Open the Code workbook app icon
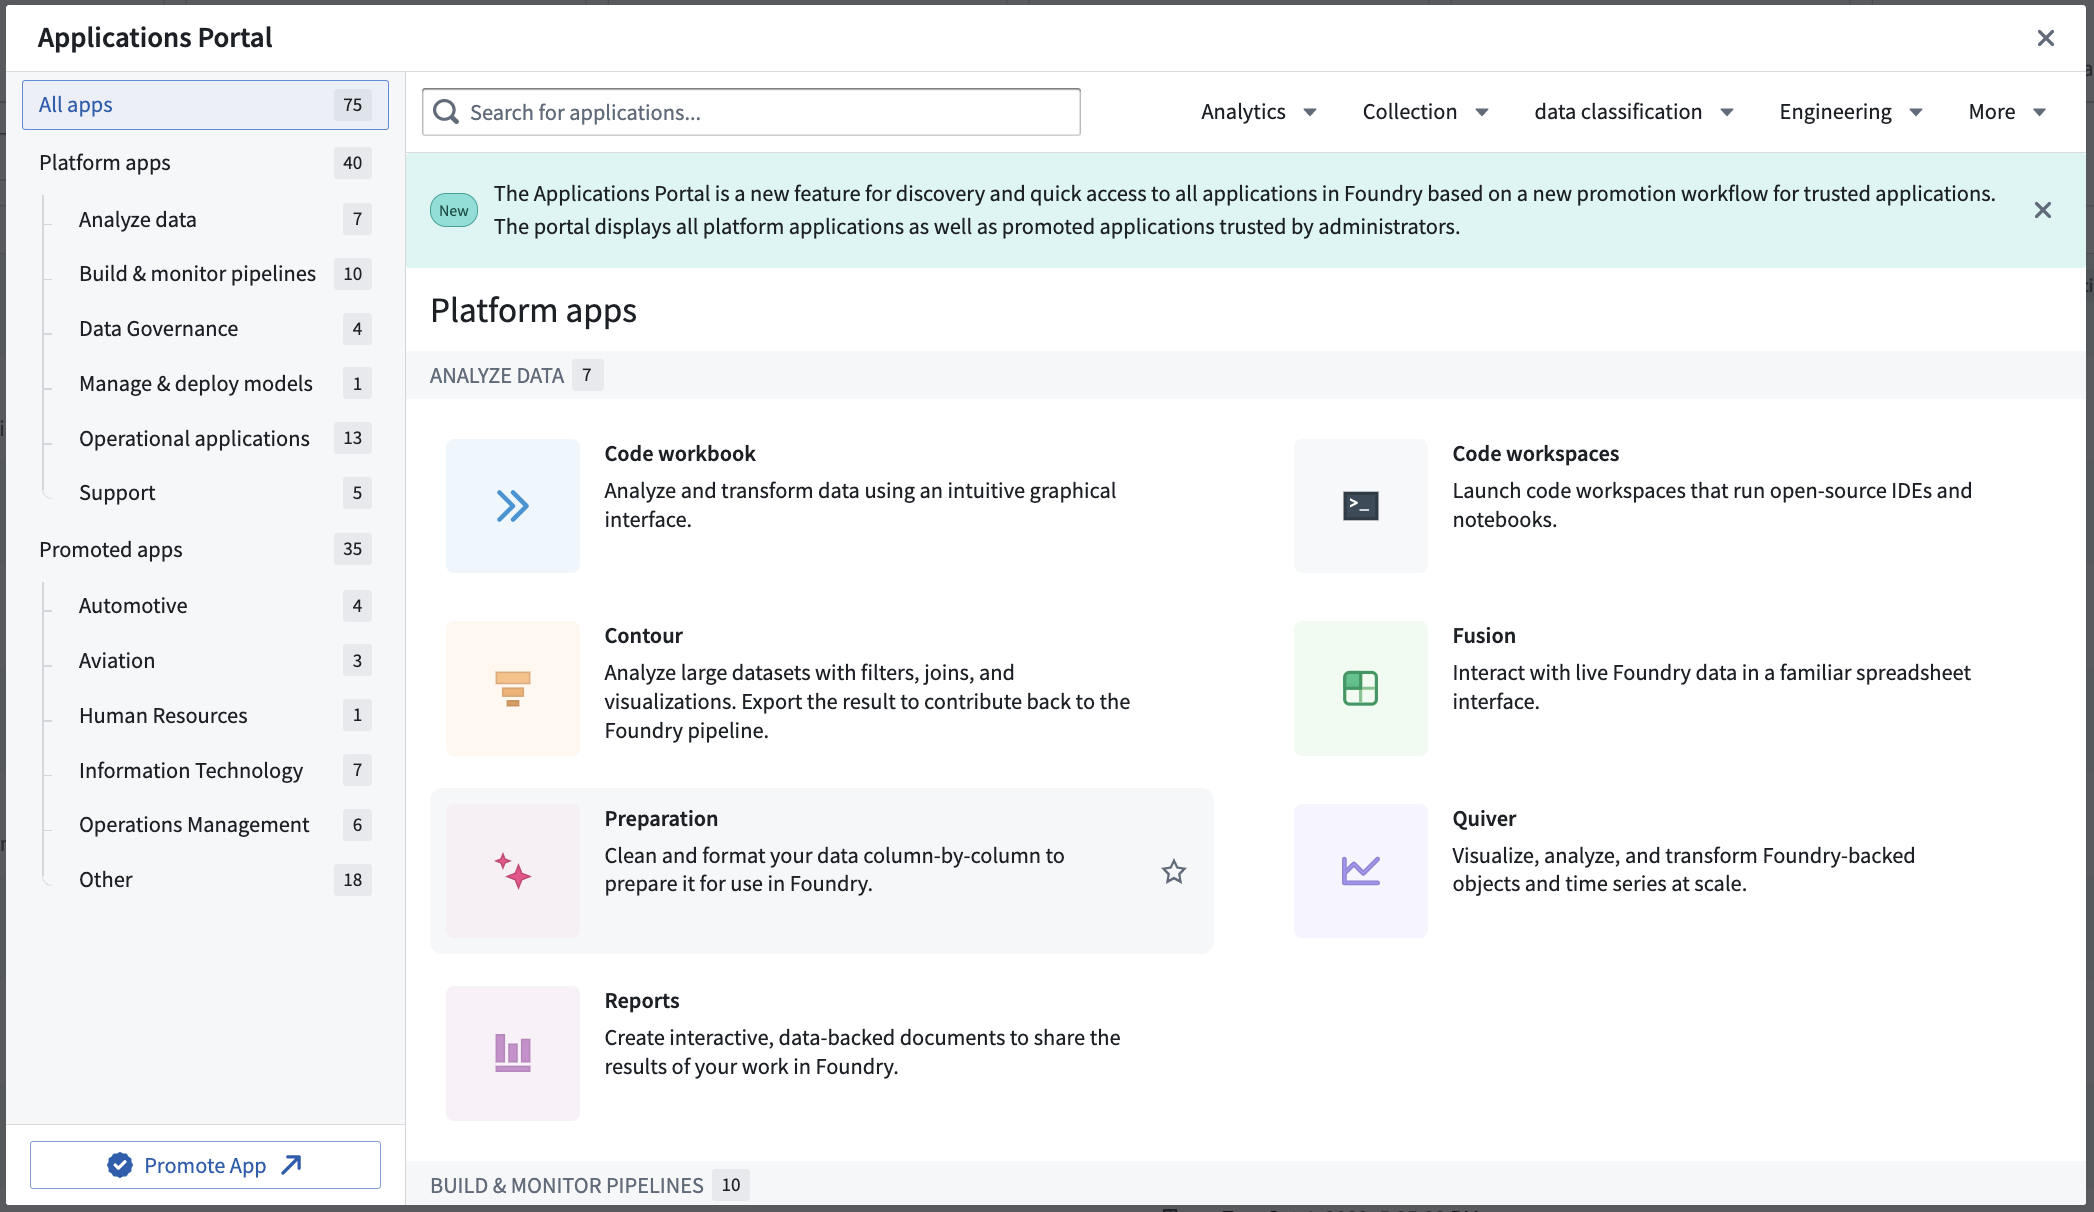2094x1212 pixels. 513,506
